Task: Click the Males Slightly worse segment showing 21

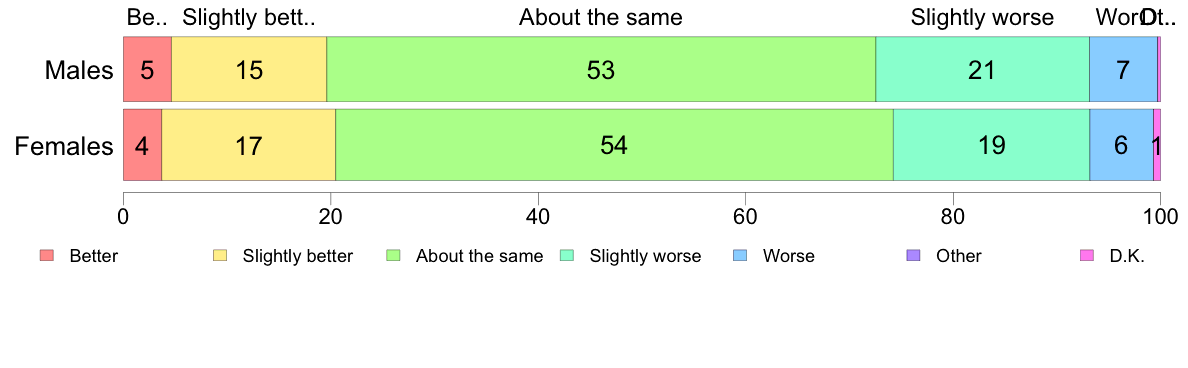Action: [983, 69]
